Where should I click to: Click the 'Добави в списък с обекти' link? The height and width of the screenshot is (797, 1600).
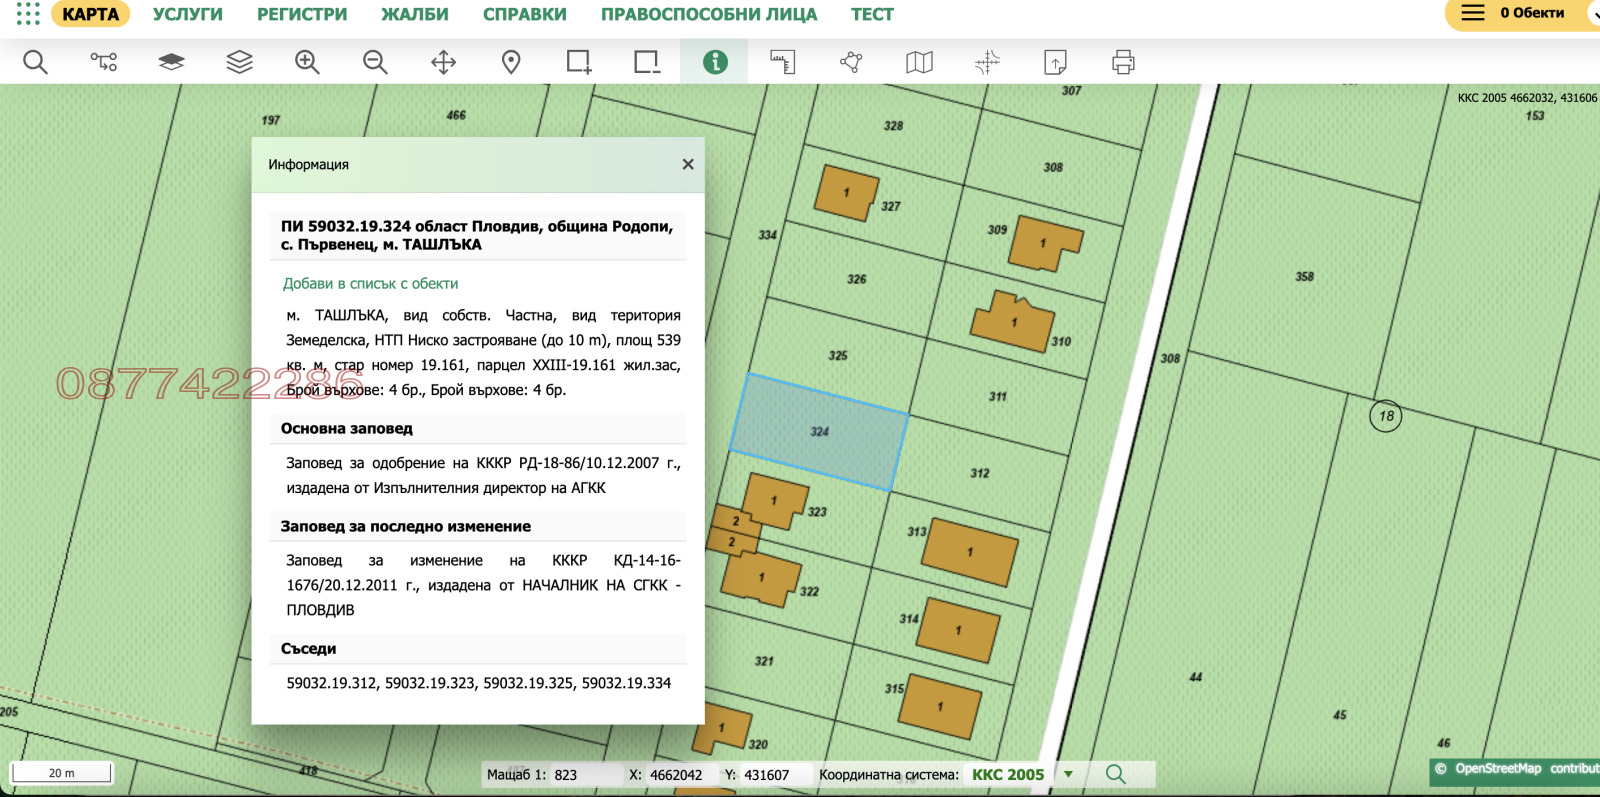click(x=370, y=284)
